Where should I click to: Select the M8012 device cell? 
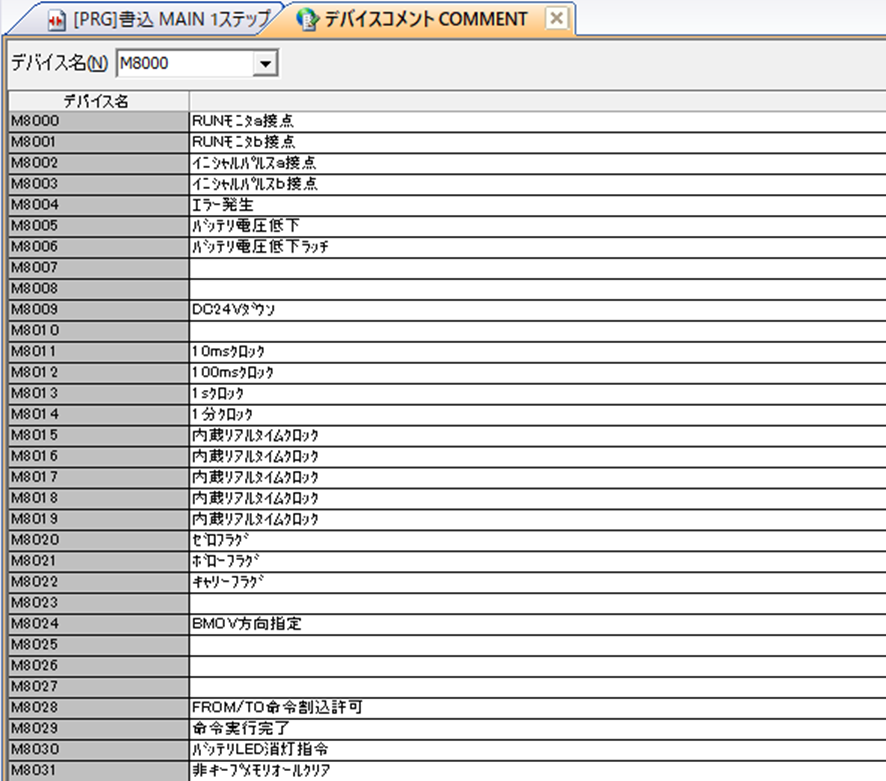tap(99, 372)
